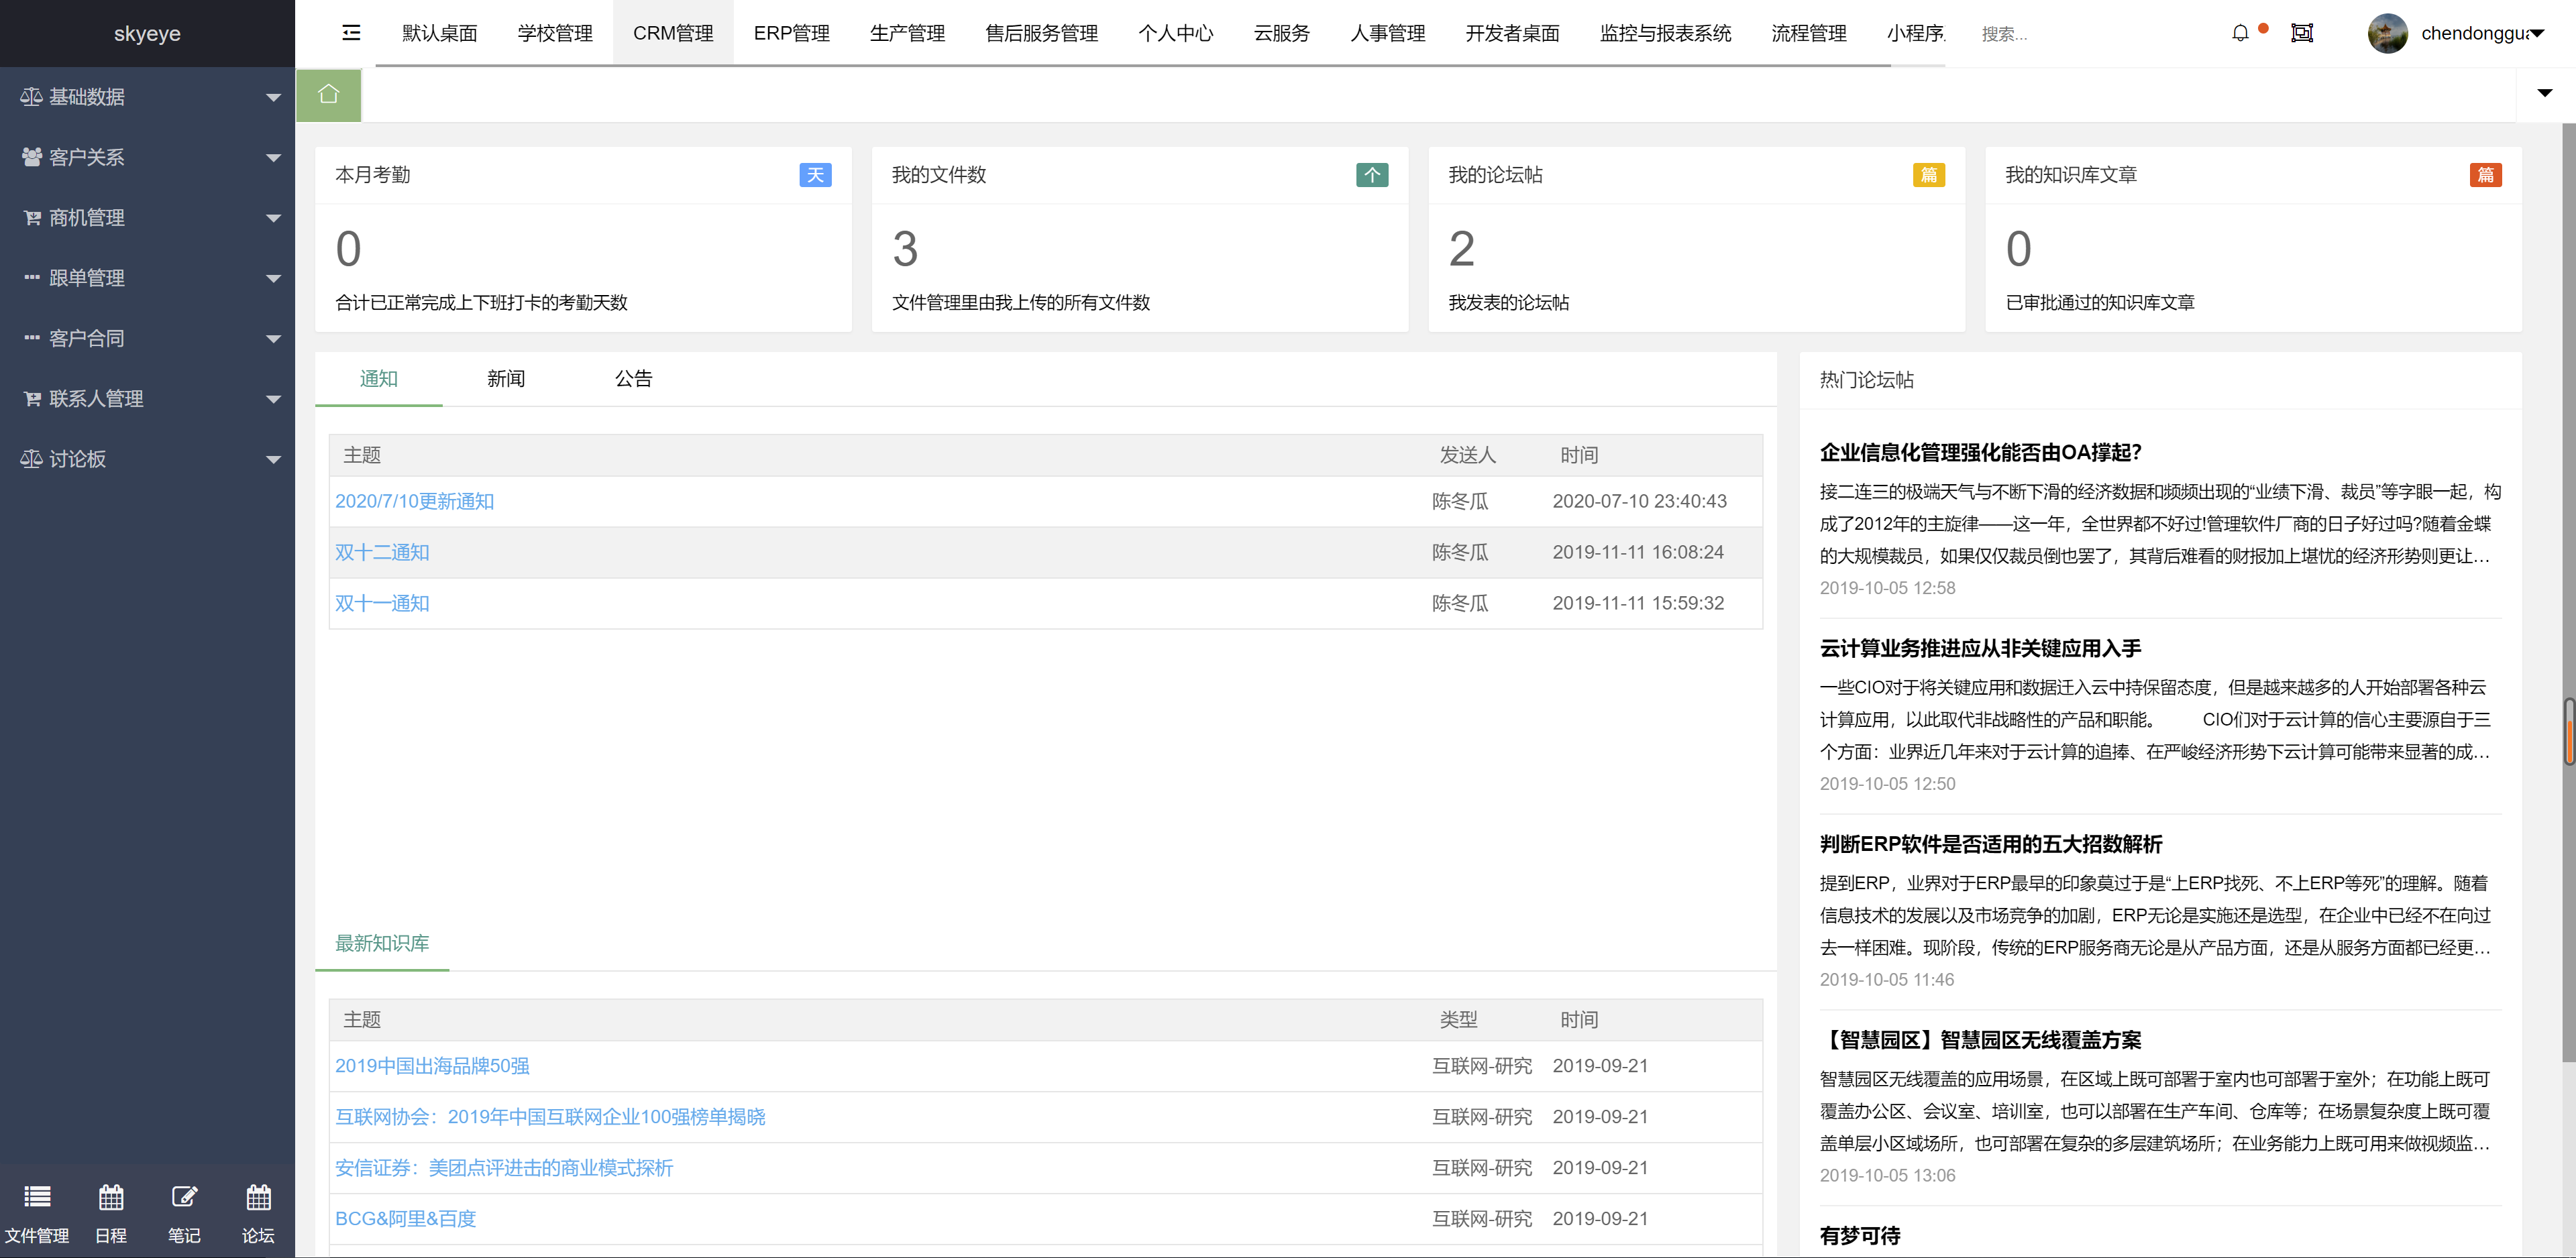Open the 双十二通知 link

tap(382, 552)
